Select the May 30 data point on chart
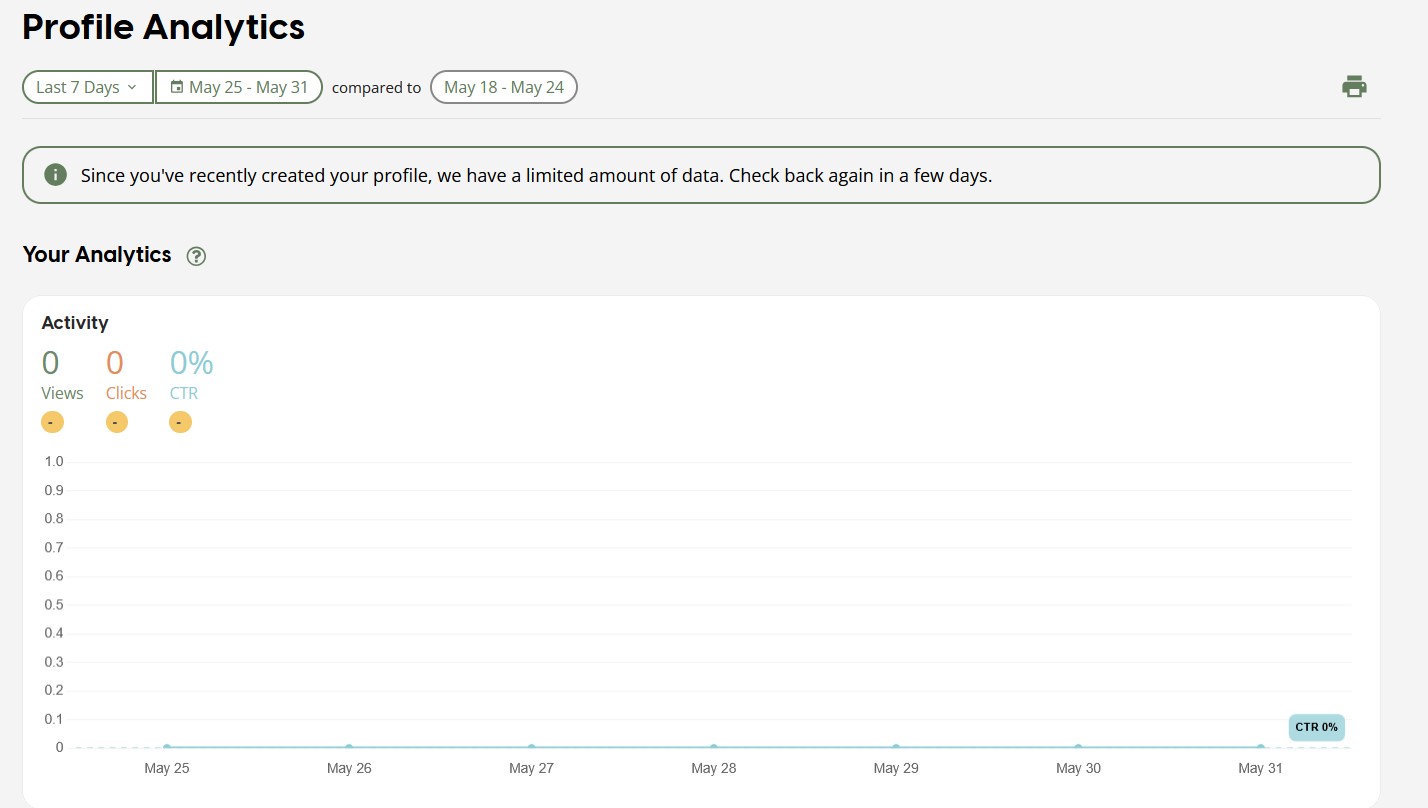Screen dimensions: 1428x808 click(1078, 747)
